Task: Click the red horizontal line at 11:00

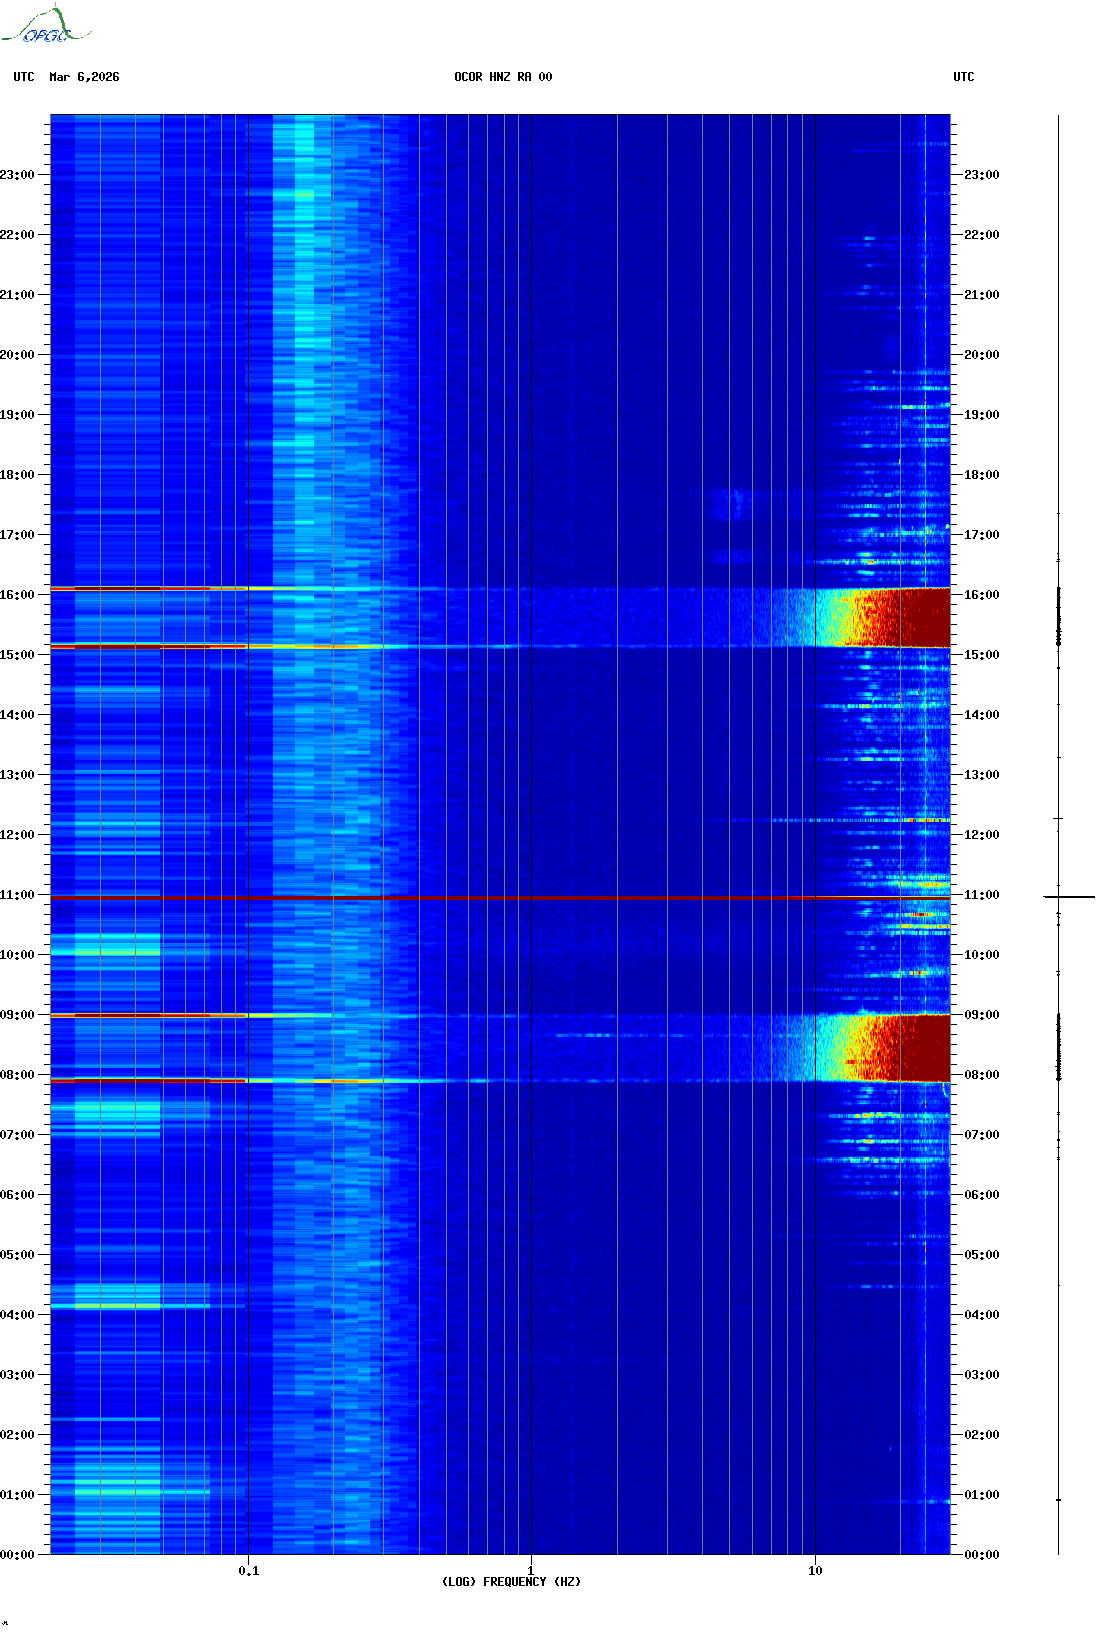Action: click(x=500, y=898)
